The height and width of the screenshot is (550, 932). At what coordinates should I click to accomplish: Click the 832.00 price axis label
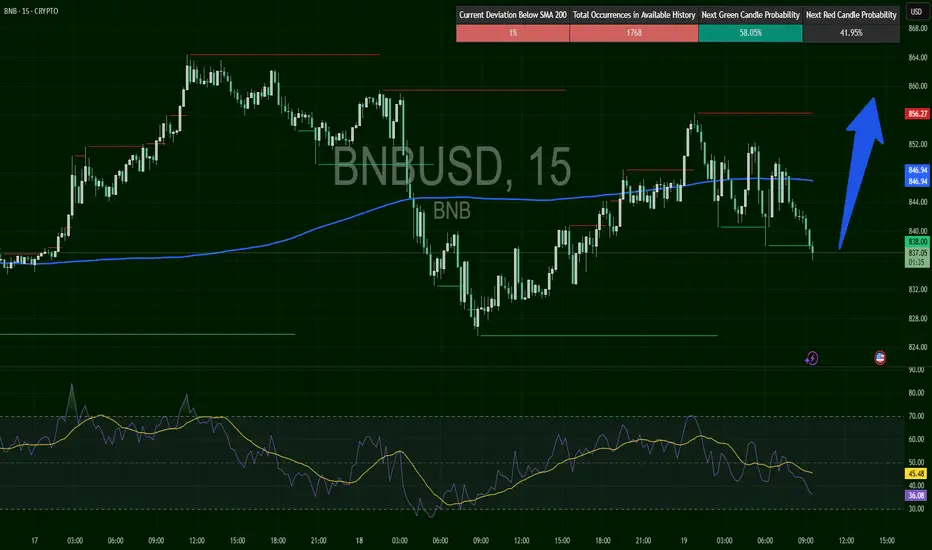tap(917, 289)
